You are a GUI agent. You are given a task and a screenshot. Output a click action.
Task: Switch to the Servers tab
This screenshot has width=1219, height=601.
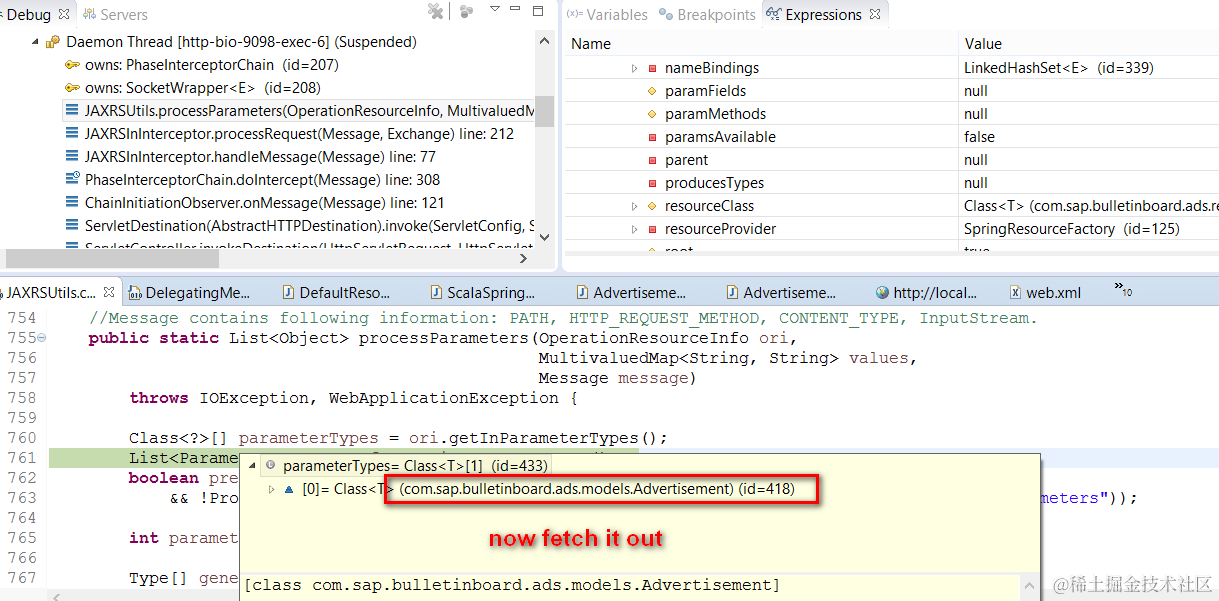[115, 15]
